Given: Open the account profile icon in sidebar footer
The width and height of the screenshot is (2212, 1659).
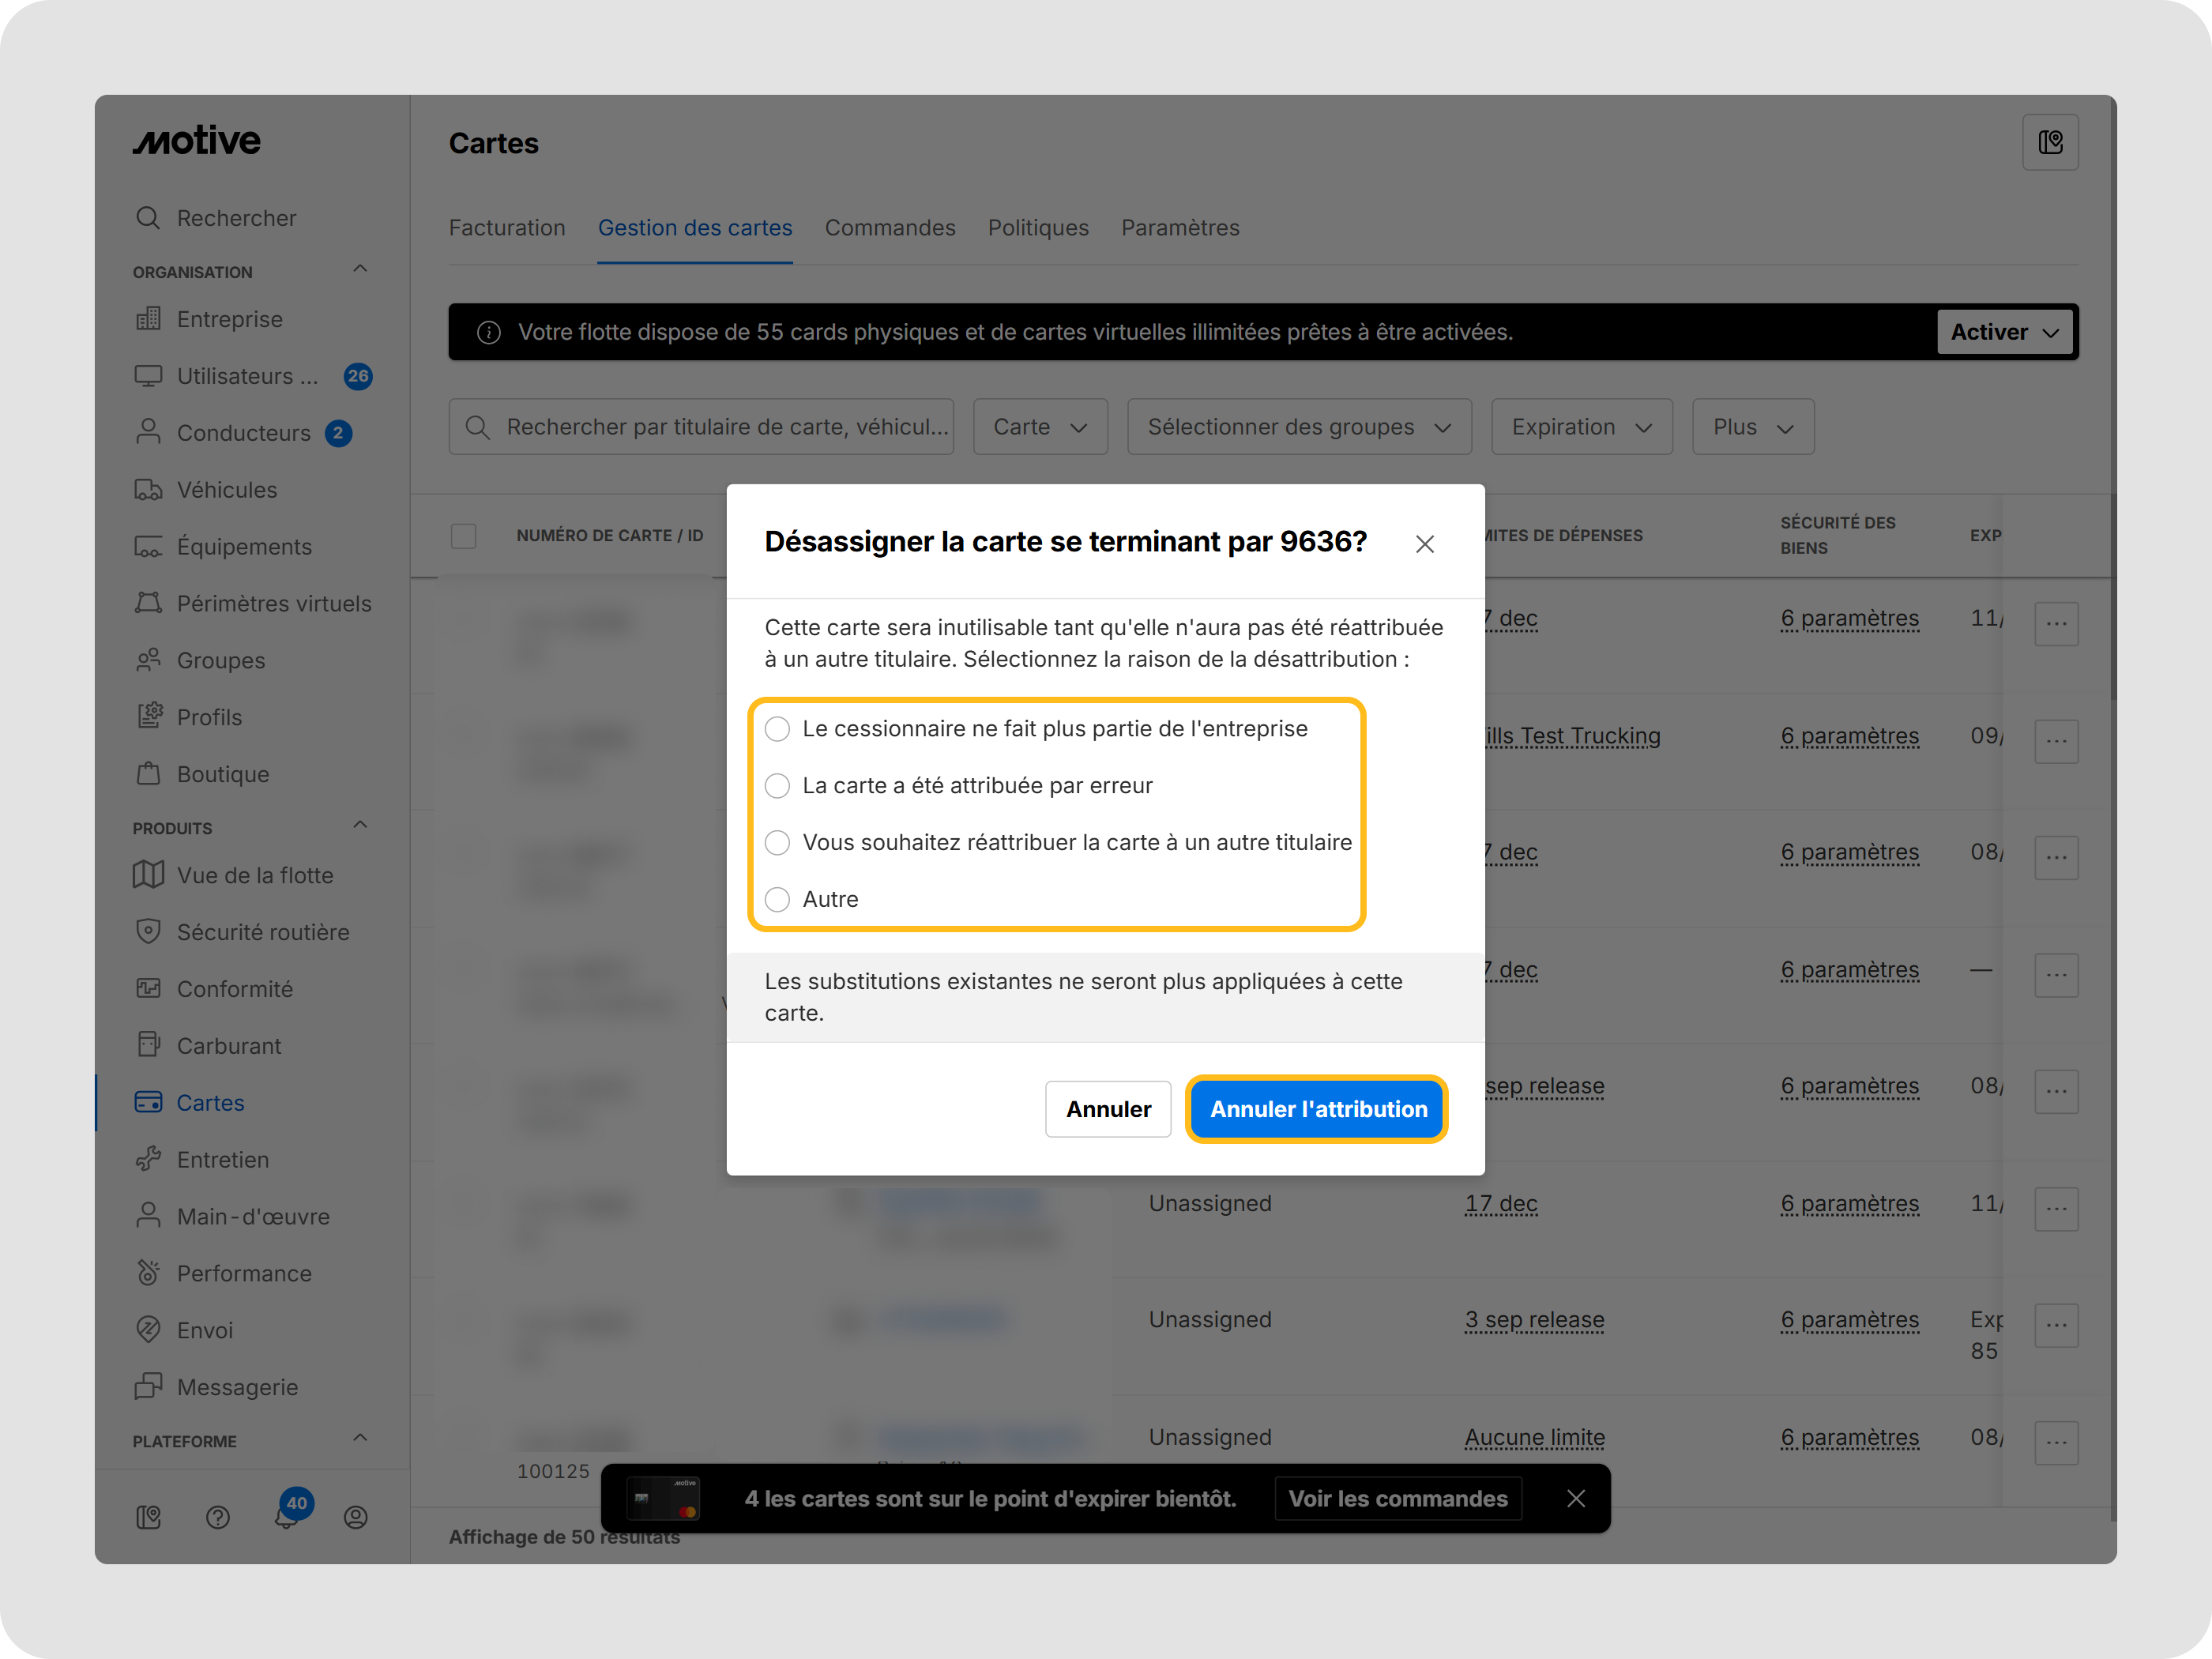Looking at the screenshot, I should coord(356,1518).
